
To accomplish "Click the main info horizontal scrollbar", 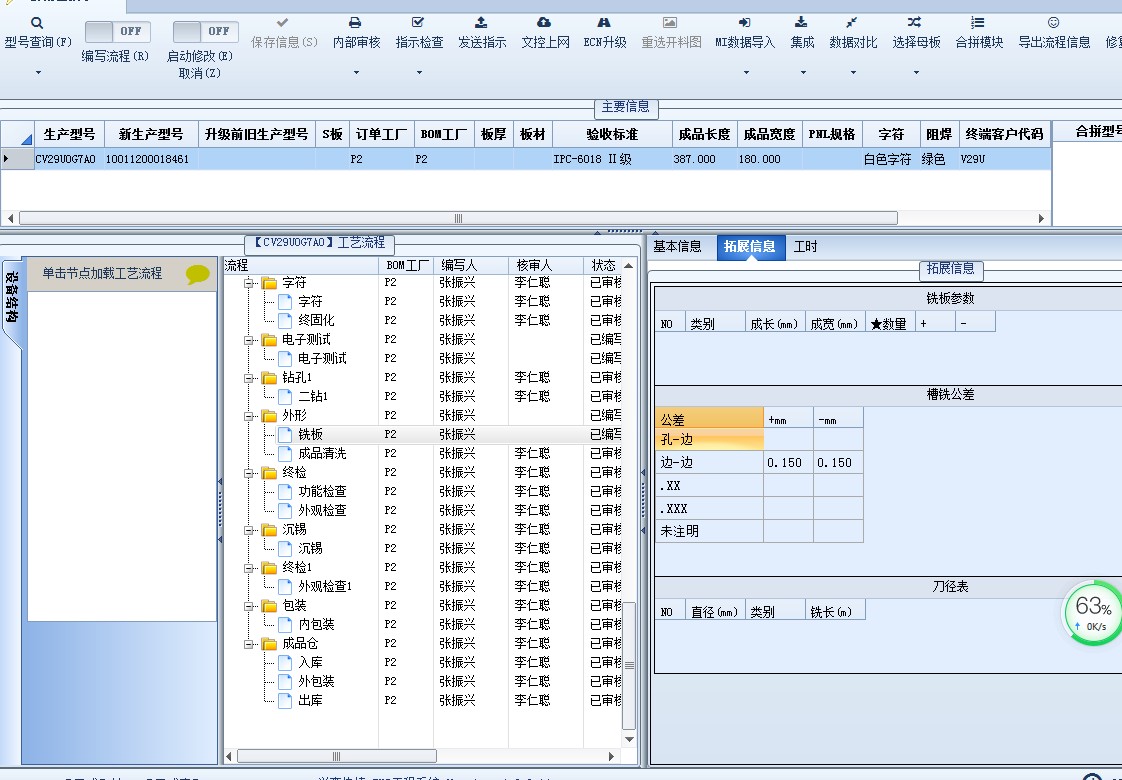I will (458, 218).
